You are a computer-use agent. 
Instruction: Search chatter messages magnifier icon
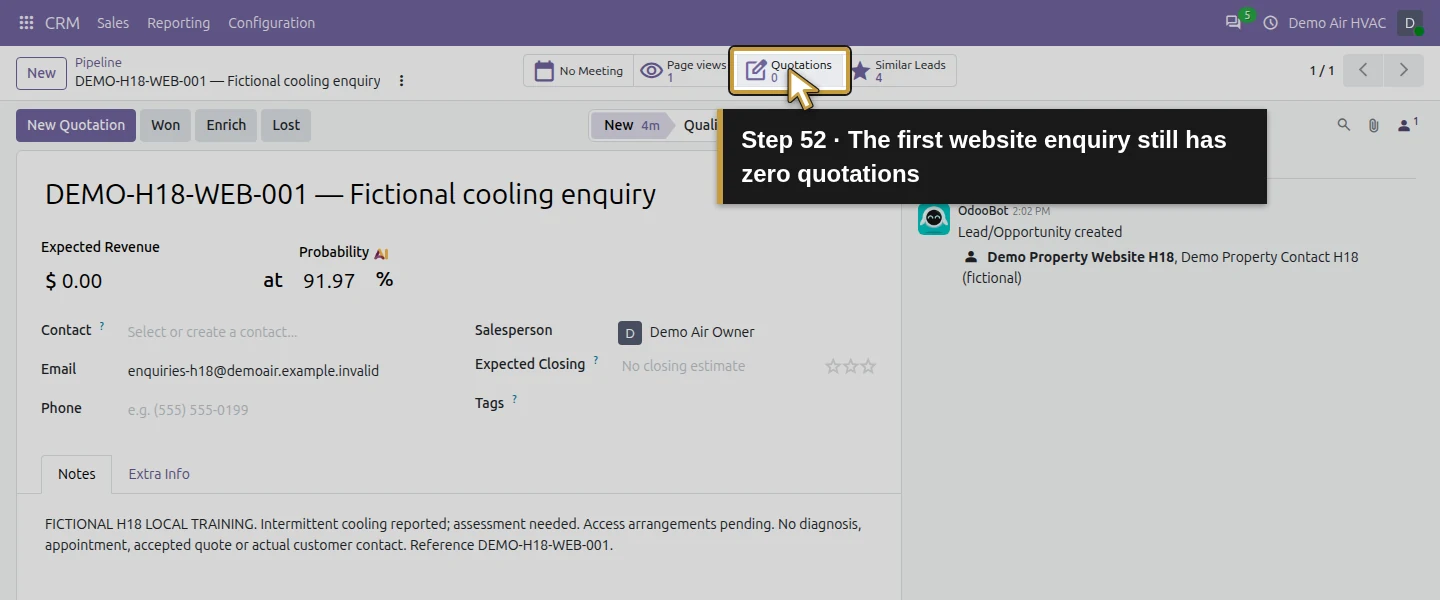pyautogui.click(x=1344, y=125)
